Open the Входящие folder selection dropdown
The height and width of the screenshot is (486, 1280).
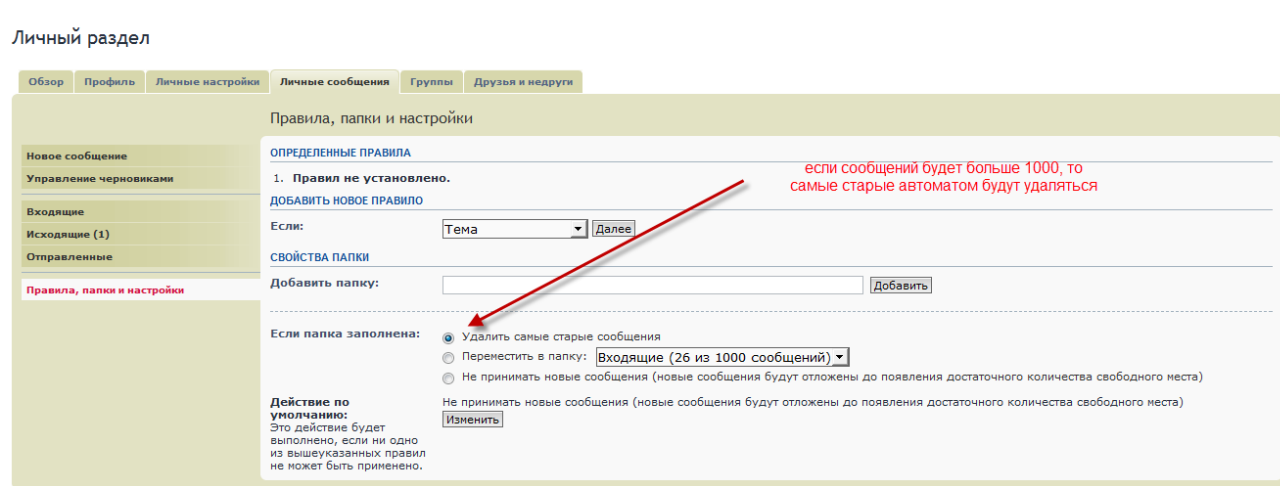pyautogui.click(x=721, y=357)
